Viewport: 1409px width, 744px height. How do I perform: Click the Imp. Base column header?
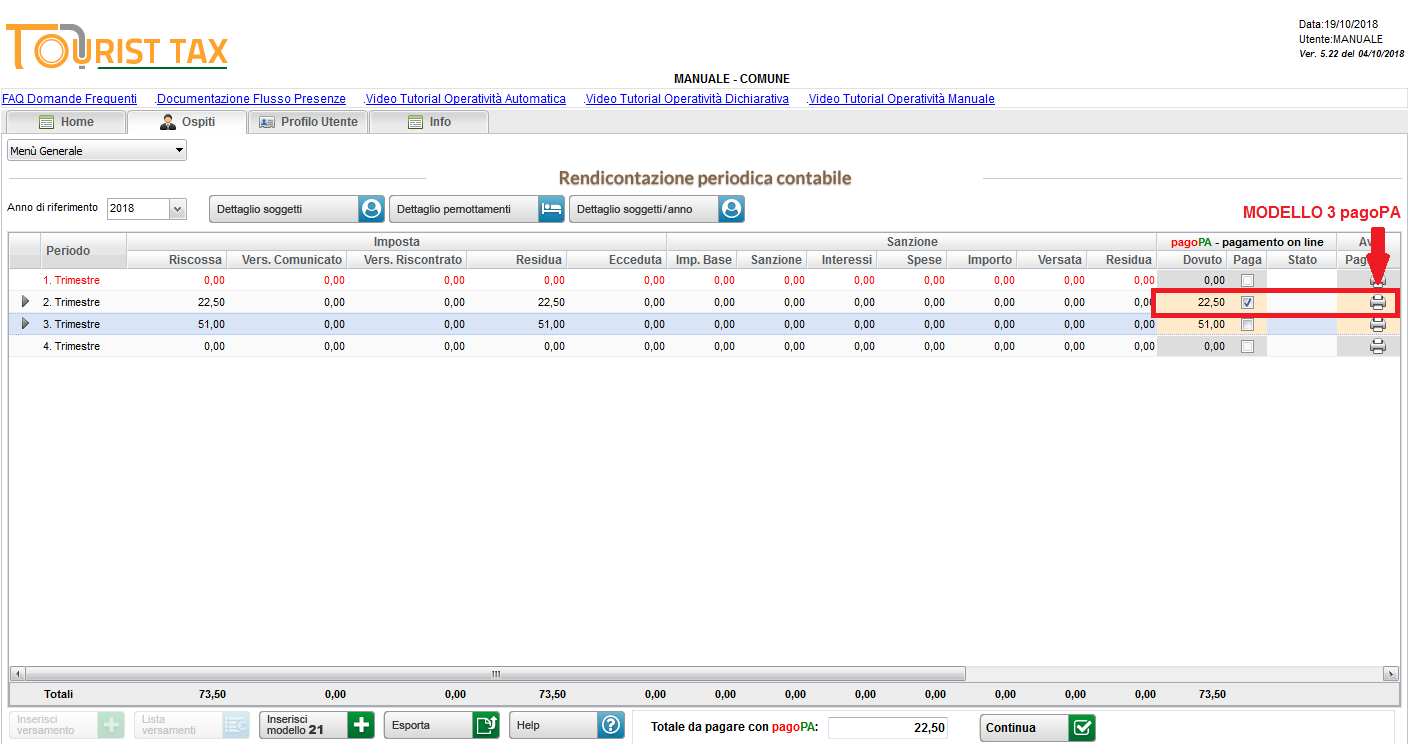click(x=702, y=260)
